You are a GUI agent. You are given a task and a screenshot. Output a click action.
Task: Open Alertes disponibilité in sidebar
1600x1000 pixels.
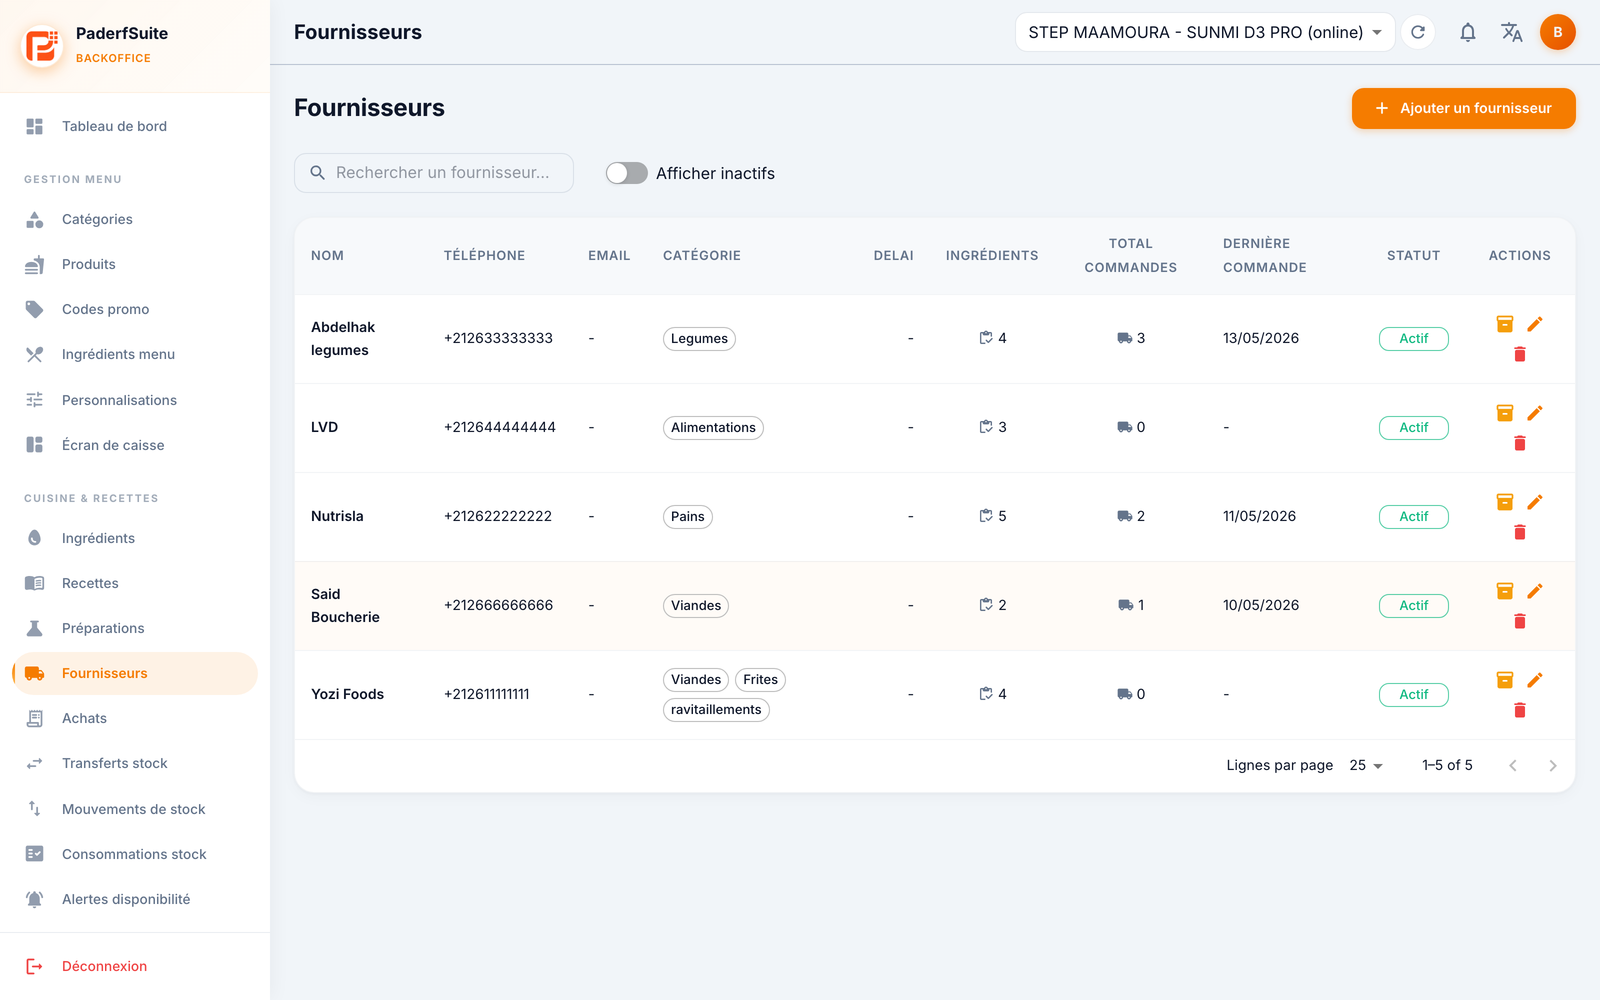pos(135,899)
